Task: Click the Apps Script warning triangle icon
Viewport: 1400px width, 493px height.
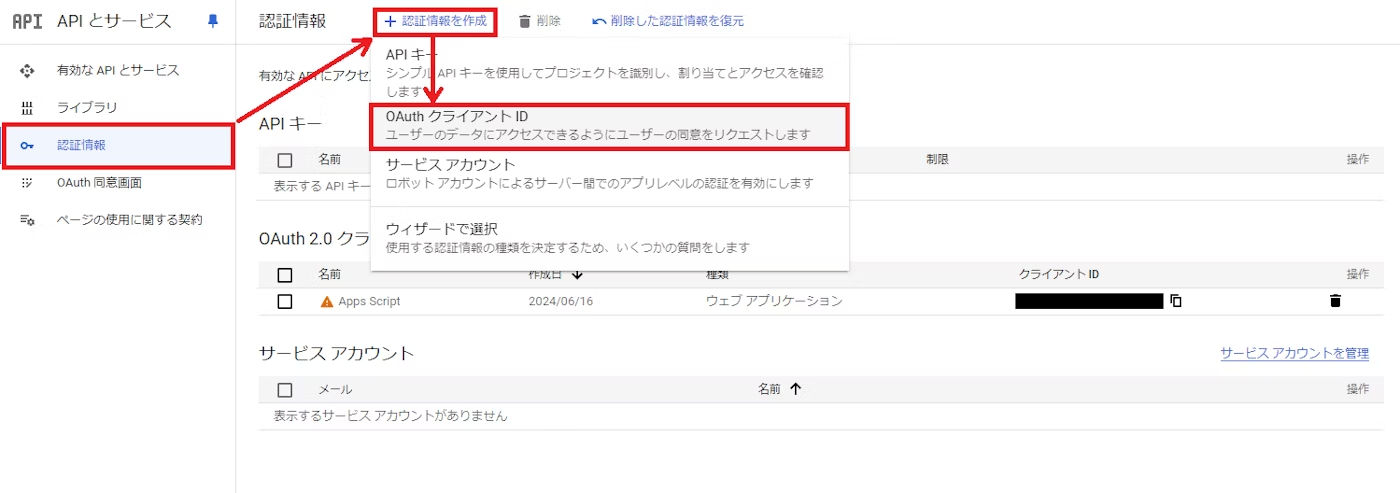Action: [x=326, y=301]
